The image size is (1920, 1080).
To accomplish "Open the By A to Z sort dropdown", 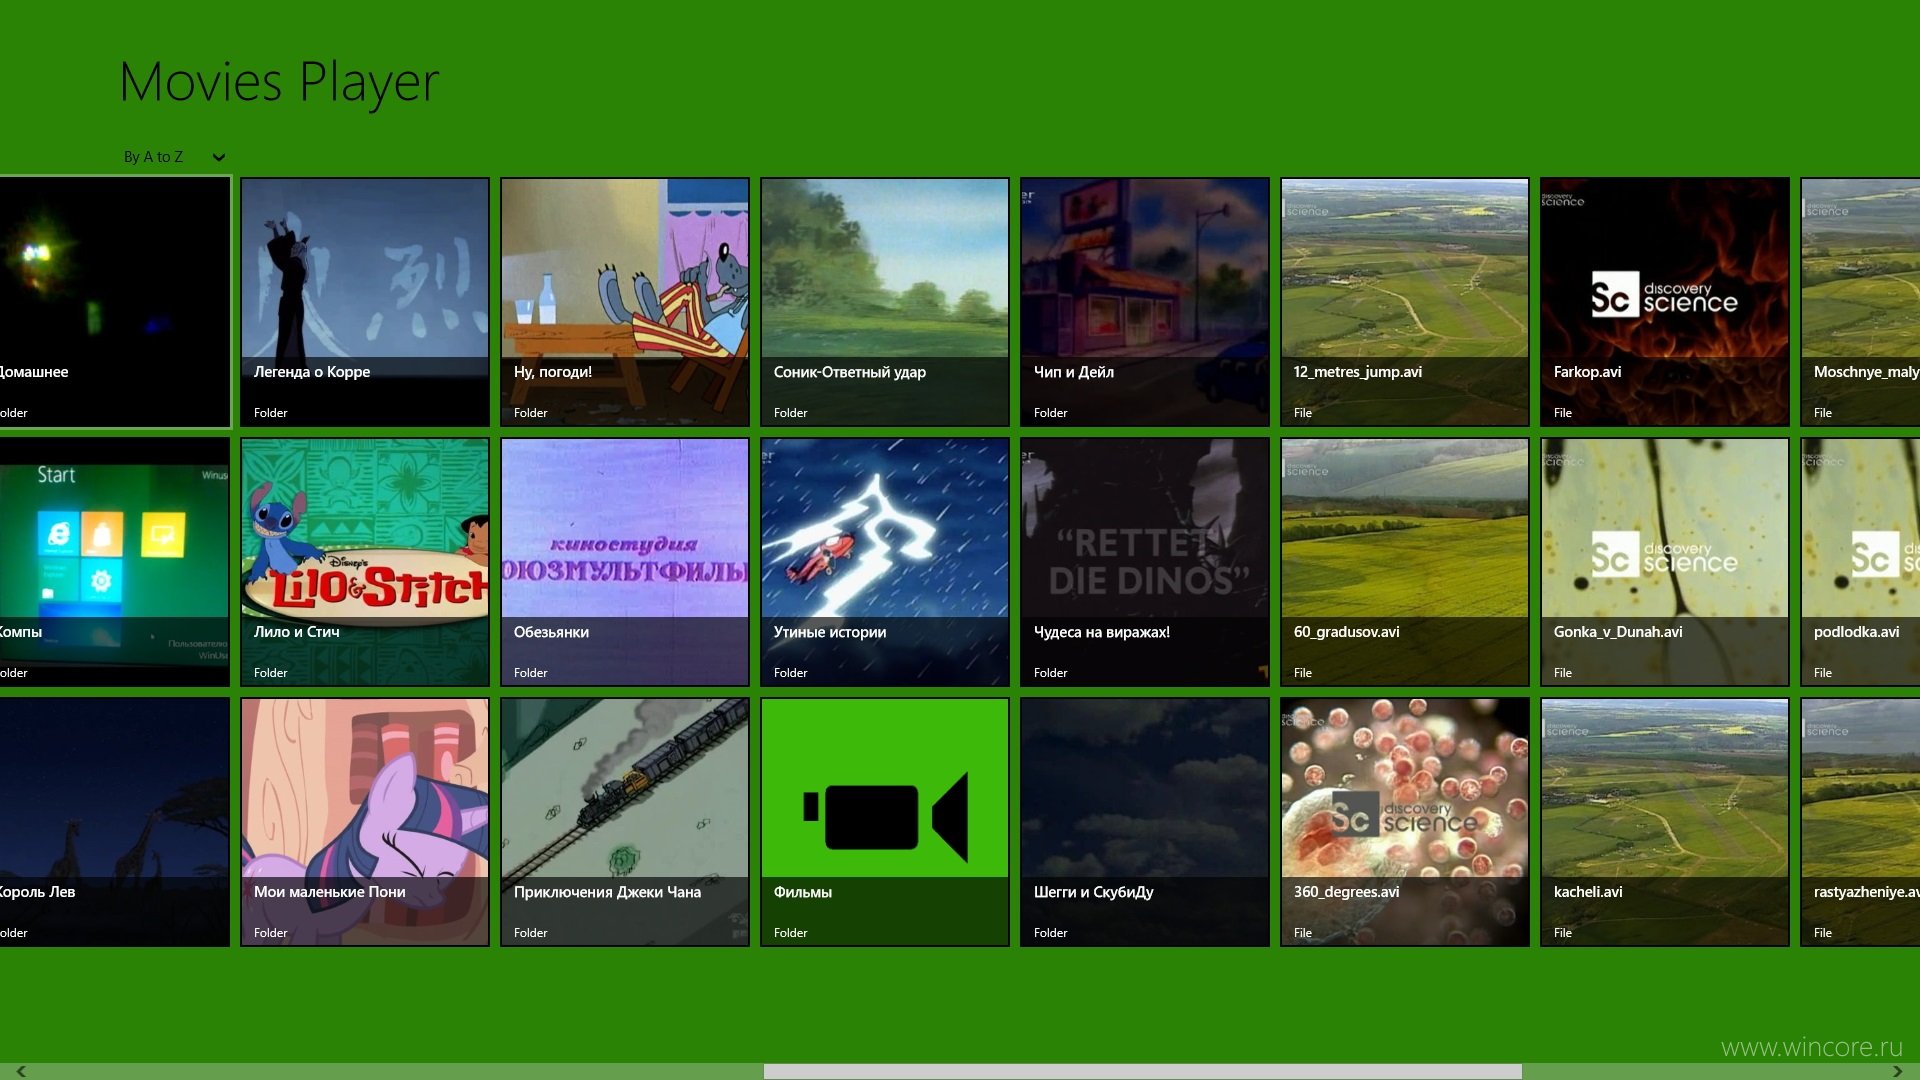I will [174, 157].
